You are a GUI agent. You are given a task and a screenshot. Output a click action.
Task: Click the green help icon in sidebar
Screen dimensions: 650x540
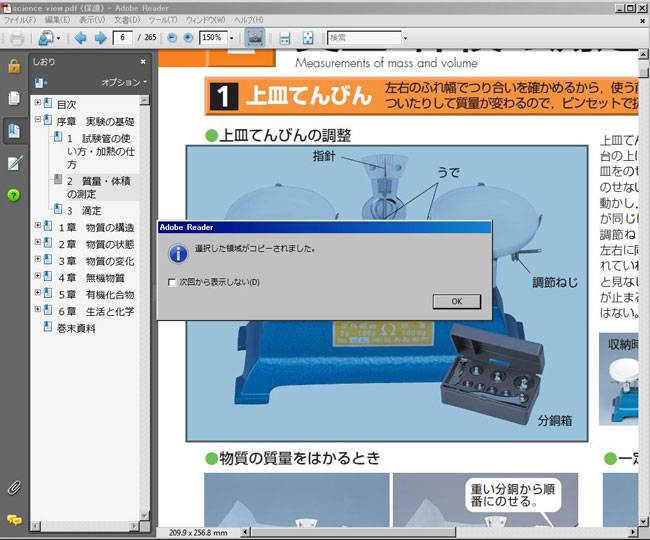click(14, 195)
